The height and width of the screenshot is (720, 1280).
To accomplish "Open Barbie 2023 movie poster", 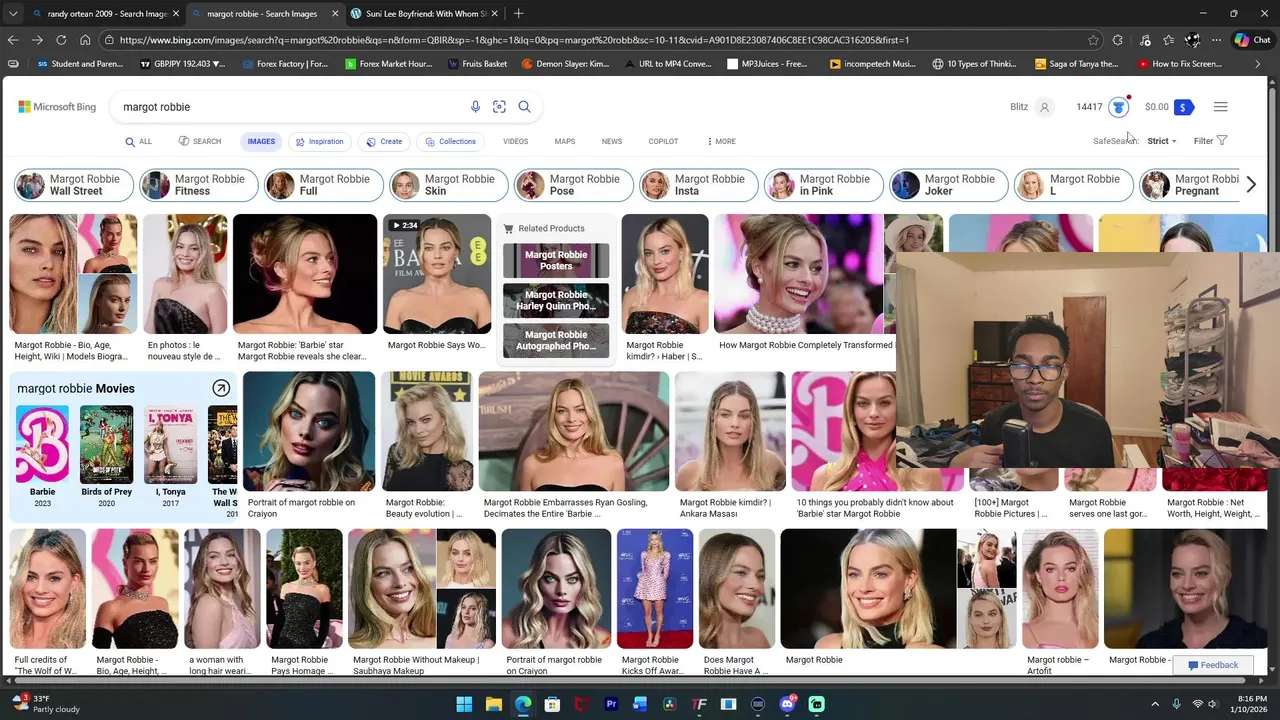I will point(42,445).
